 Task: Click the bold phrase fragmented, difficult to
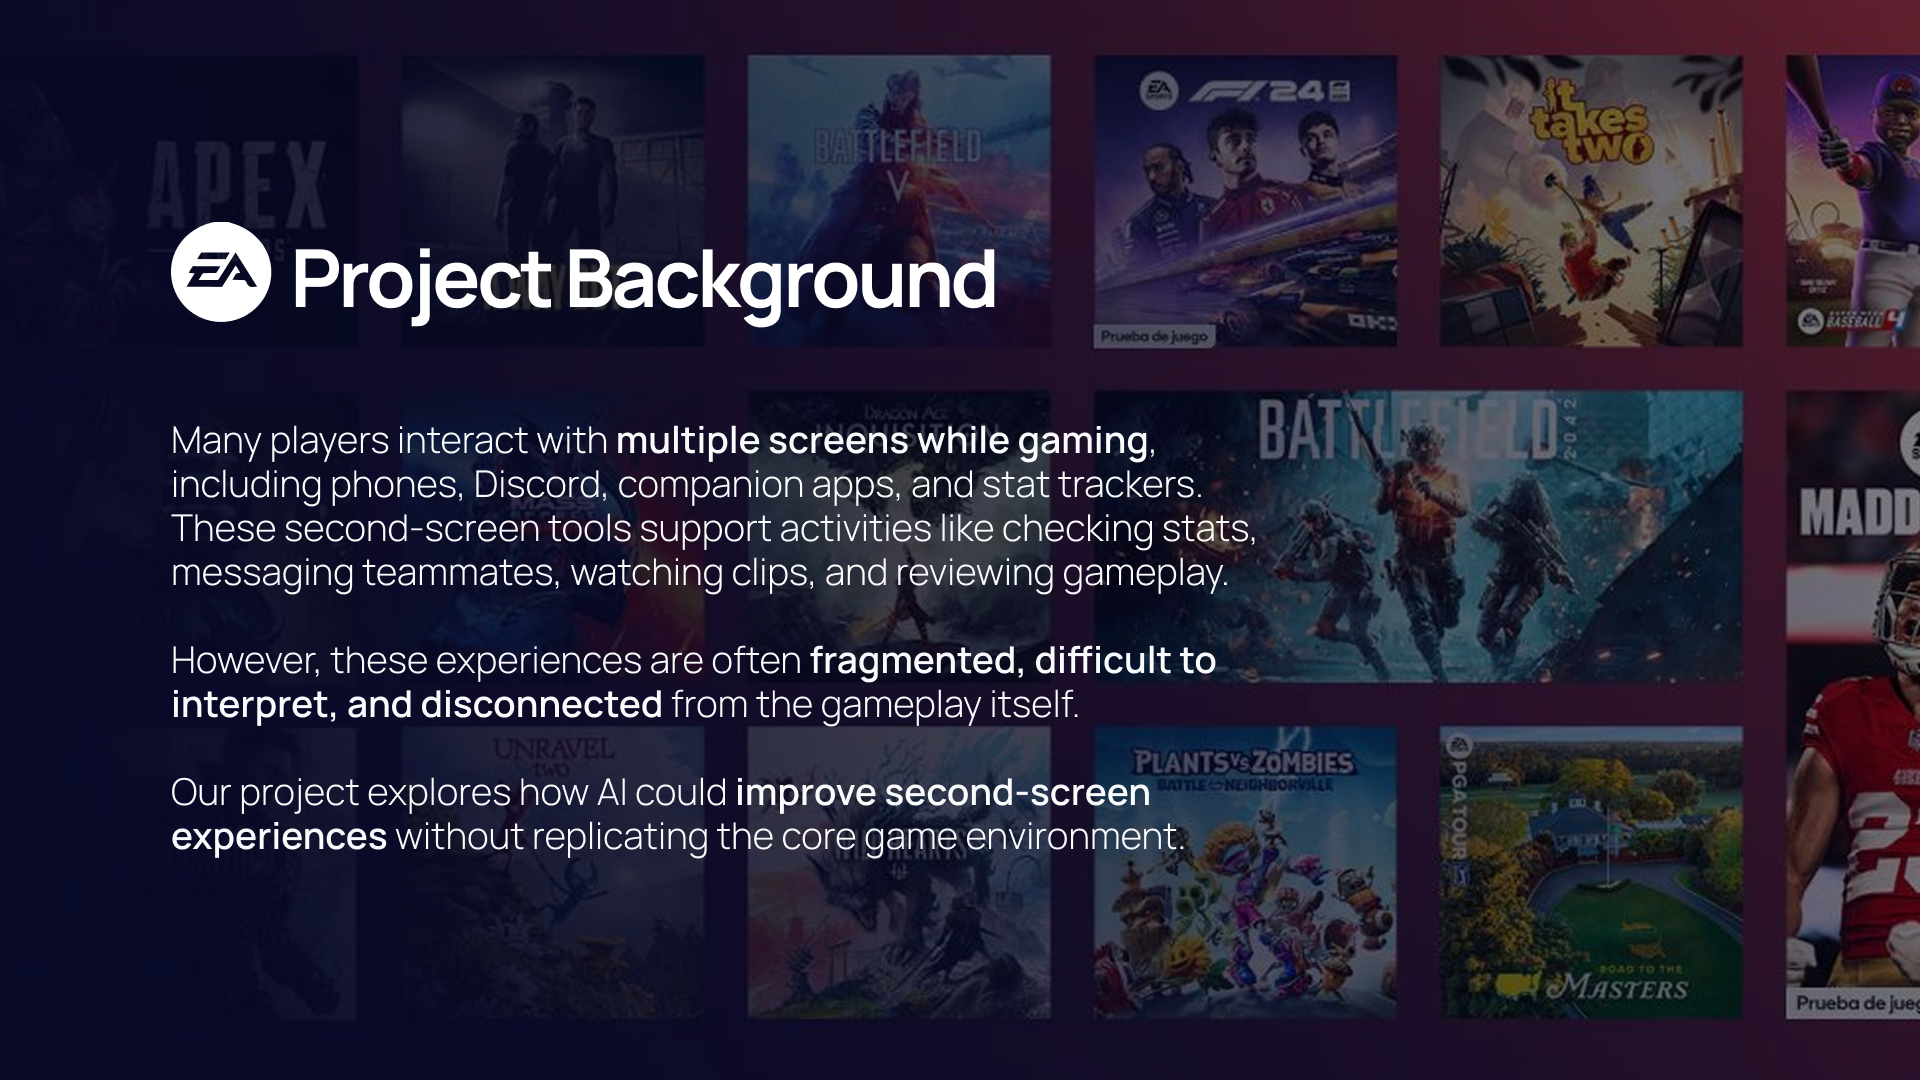tap(1013, 661)
